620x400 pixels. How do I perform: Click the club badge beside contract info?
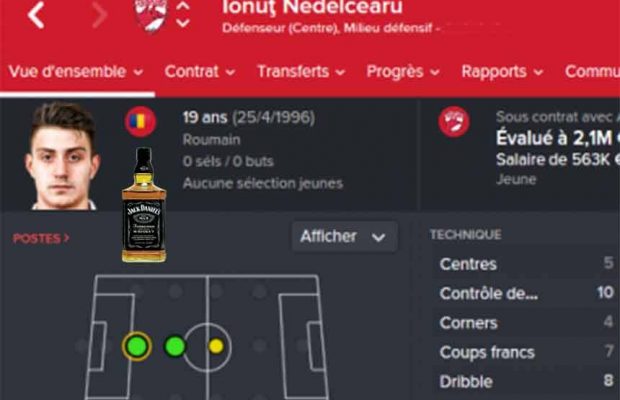click(454, 121)
